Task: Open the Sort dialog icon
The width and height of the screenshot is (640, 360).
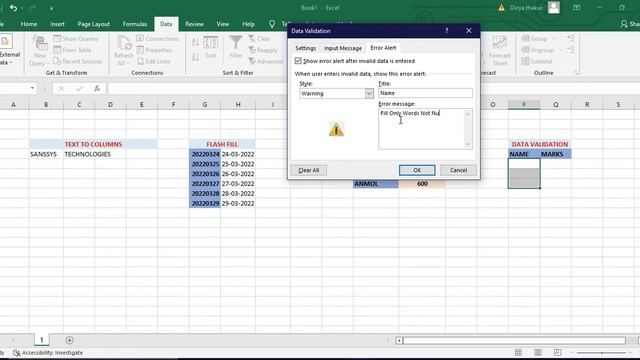Action: coord(211,47)
